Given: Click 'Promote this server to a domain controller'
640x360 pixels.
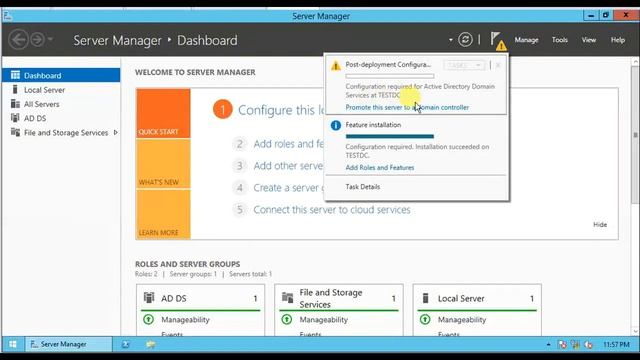Looking at the screenshot, I should [407, 107].
